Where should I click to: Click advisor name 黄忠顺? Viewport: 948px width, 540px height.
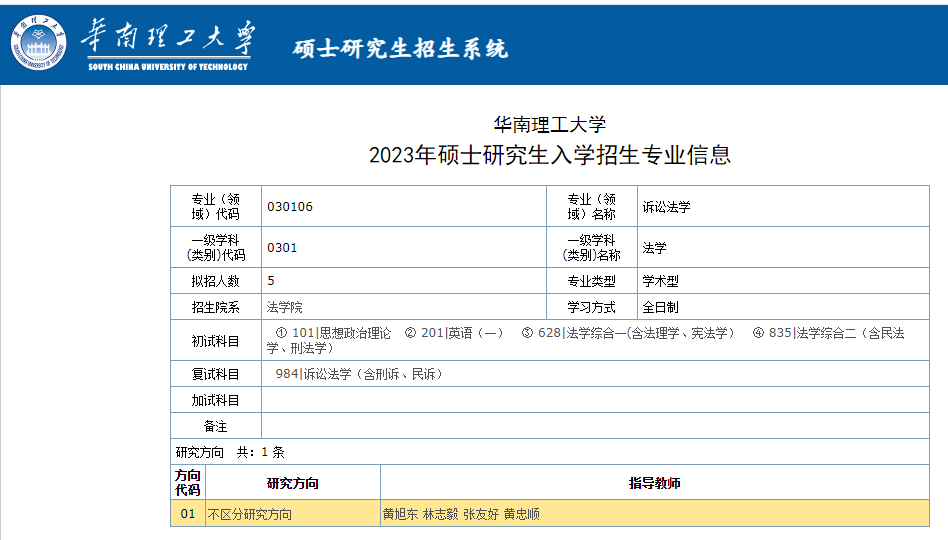[x=522, y=515]
